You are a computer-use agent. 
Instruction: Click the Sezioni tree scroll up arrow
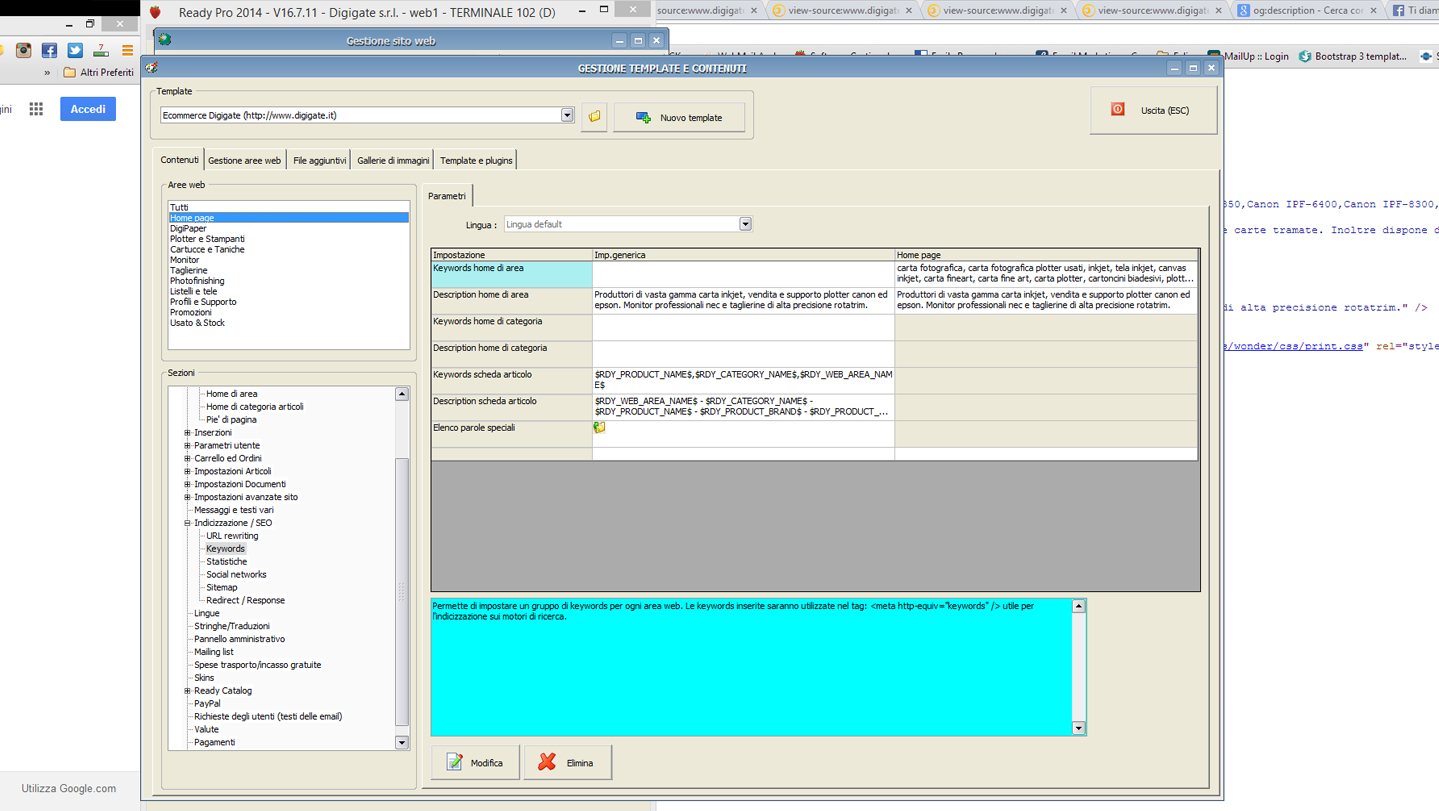[402, 394]
